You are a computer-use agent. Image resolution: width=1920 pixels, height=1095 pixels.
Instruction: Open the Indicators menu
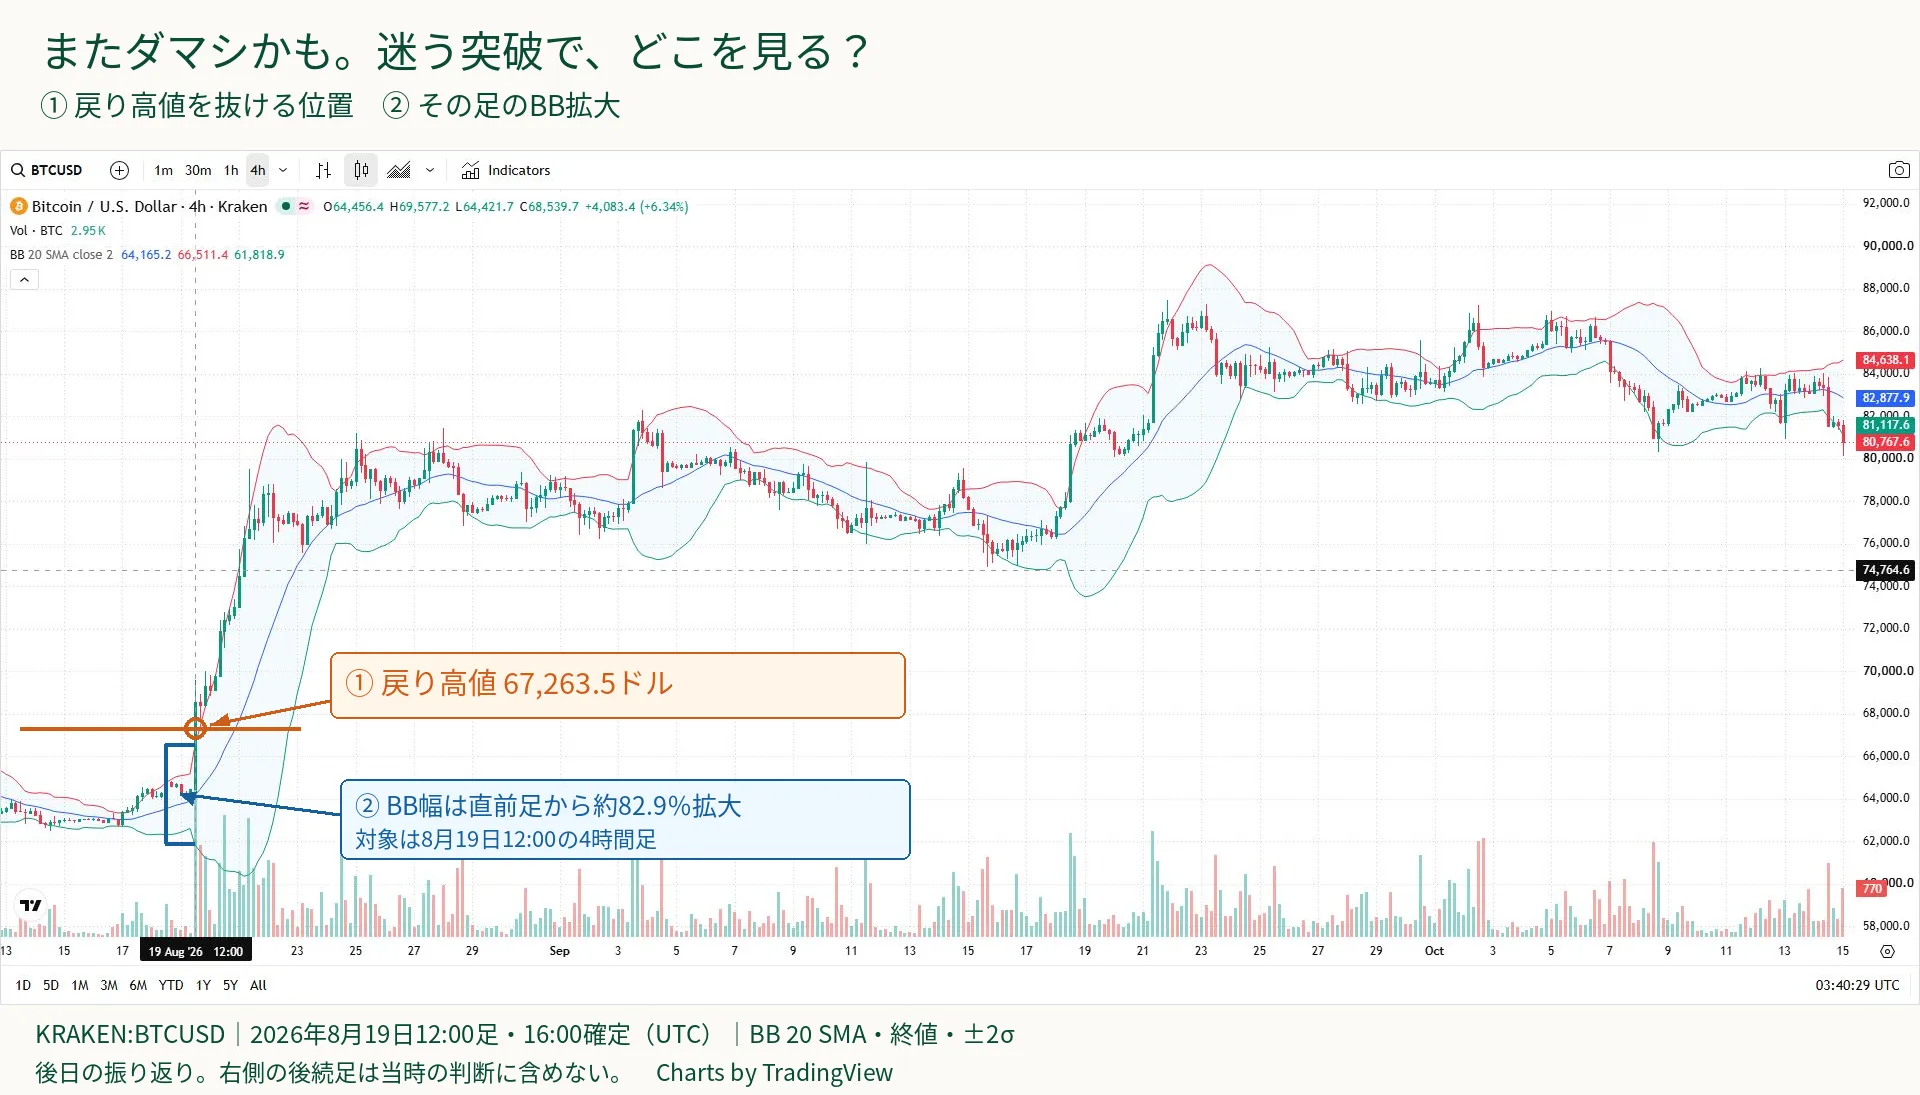coord(506,170)
